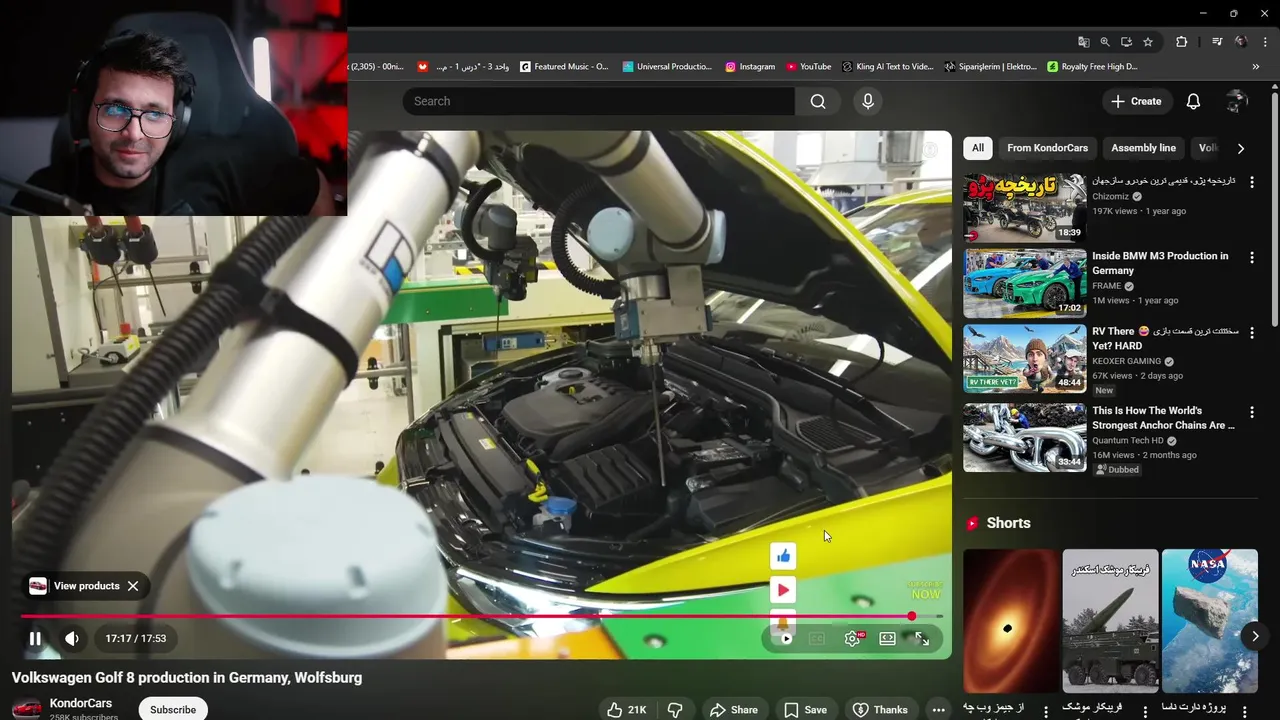
Task: Open media controls music-note icon
Action: 1217,42
